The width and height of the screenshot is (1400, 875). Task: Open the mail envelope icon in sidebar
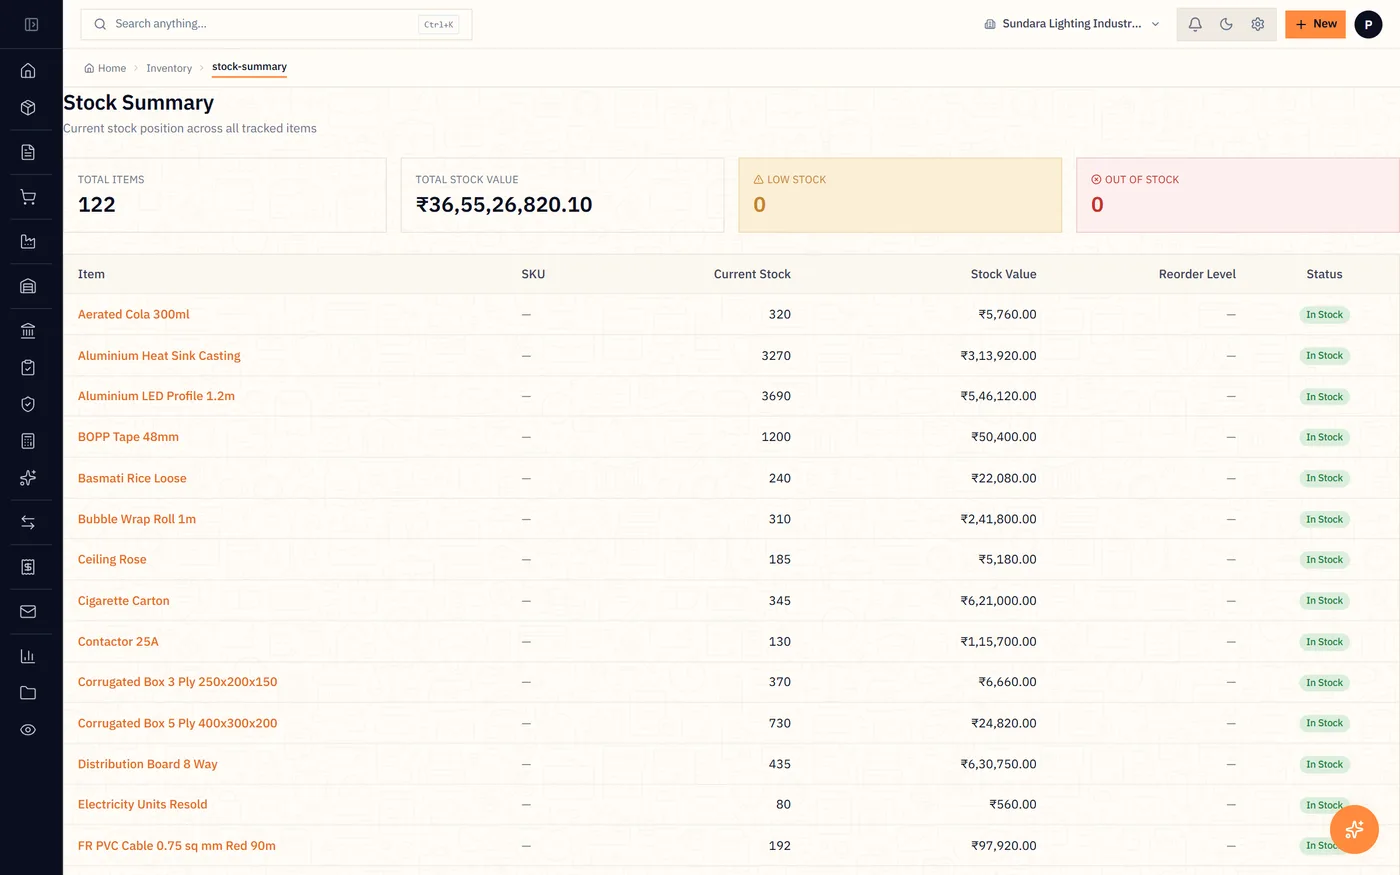28,611
